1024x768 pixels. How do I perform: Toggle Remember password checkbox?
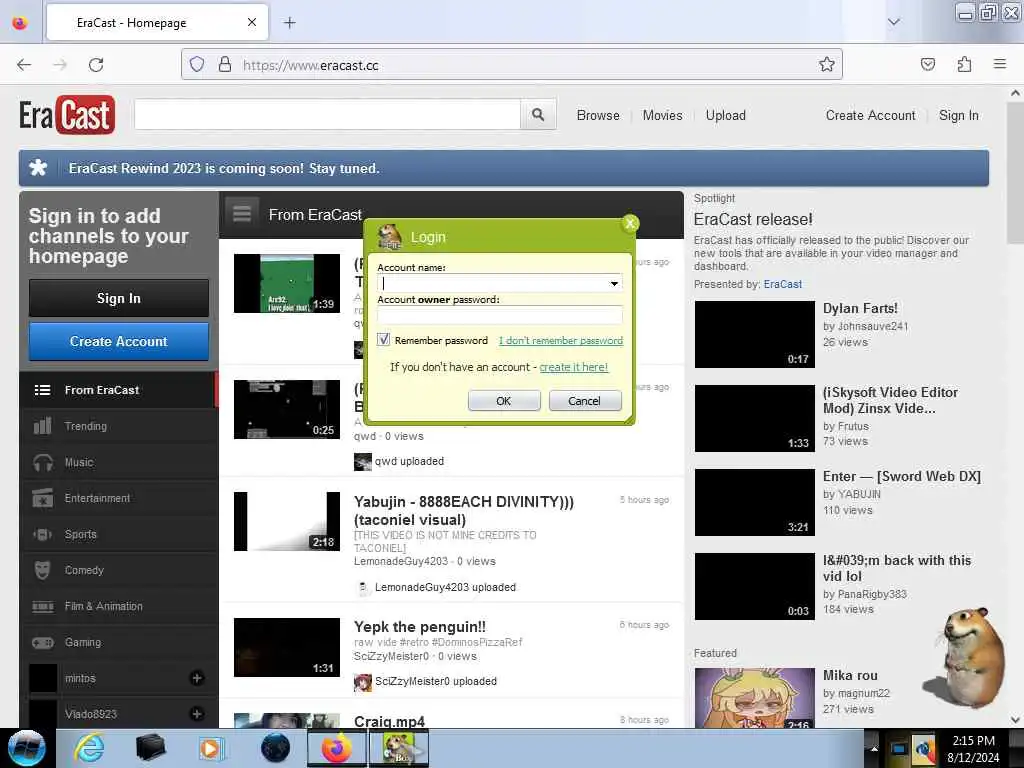click(384, 340)
